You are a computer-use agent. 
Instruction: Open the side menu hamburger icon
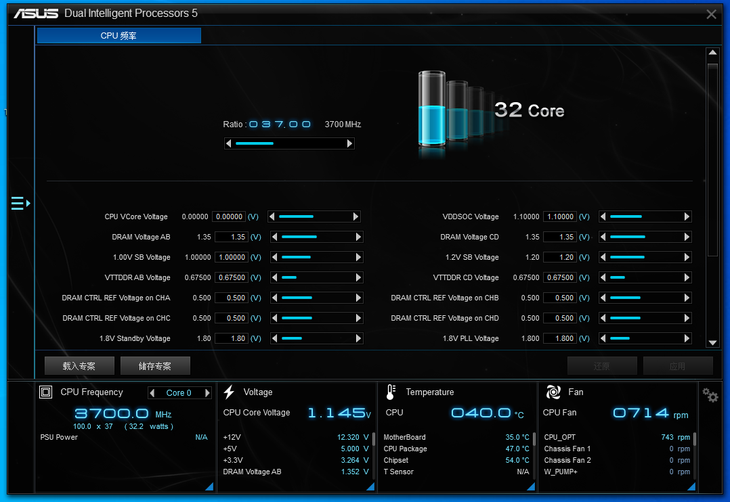[x=20, y=204]
